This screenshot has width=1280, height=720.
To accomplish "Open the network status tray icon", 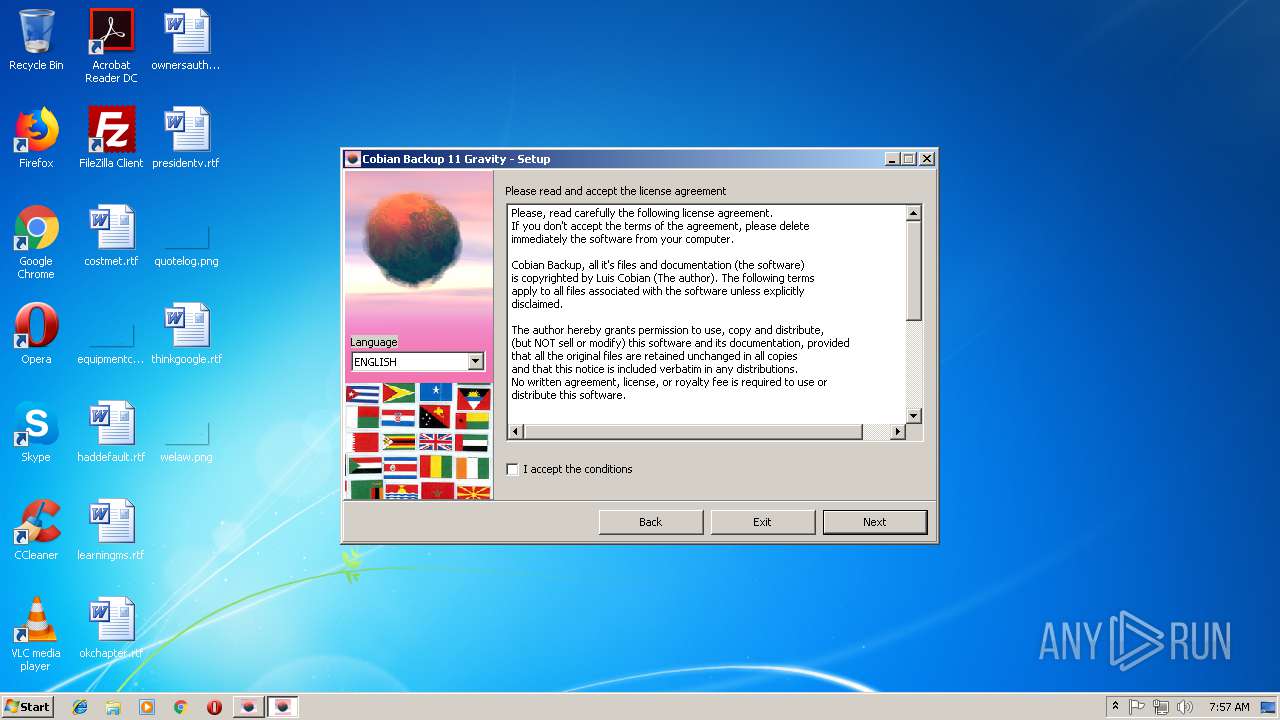I will click(1161, 707).
